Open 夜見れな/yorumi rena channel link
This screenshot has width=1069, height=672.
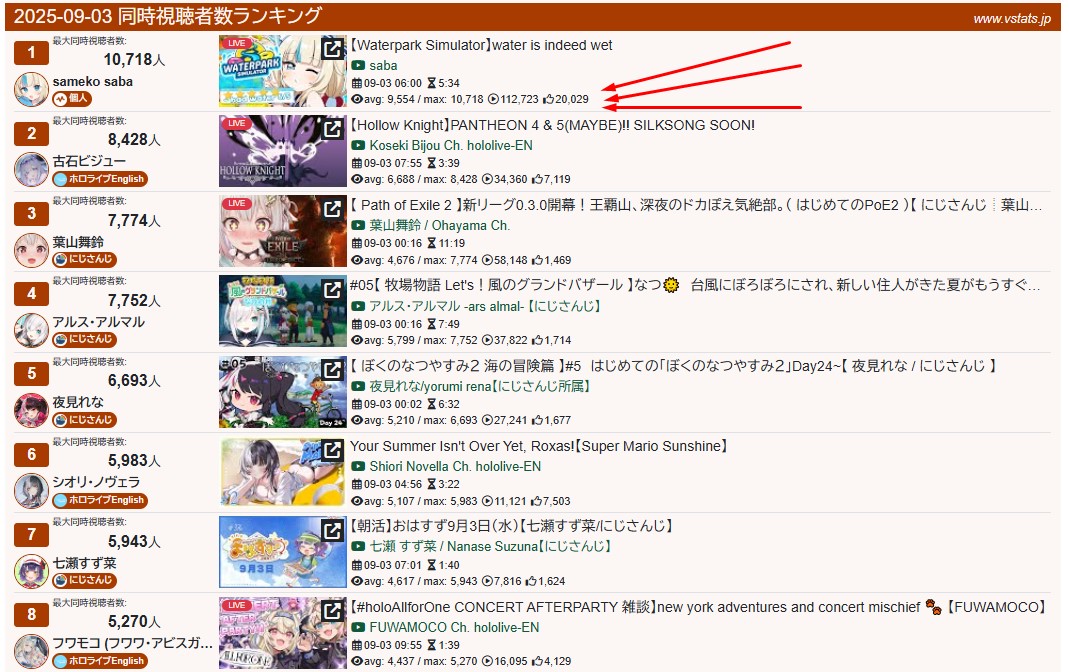479,386
